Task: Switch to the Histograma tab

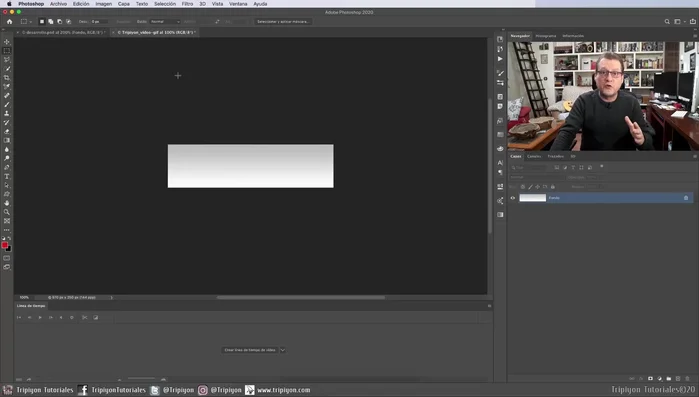Action: pos(546,36)
